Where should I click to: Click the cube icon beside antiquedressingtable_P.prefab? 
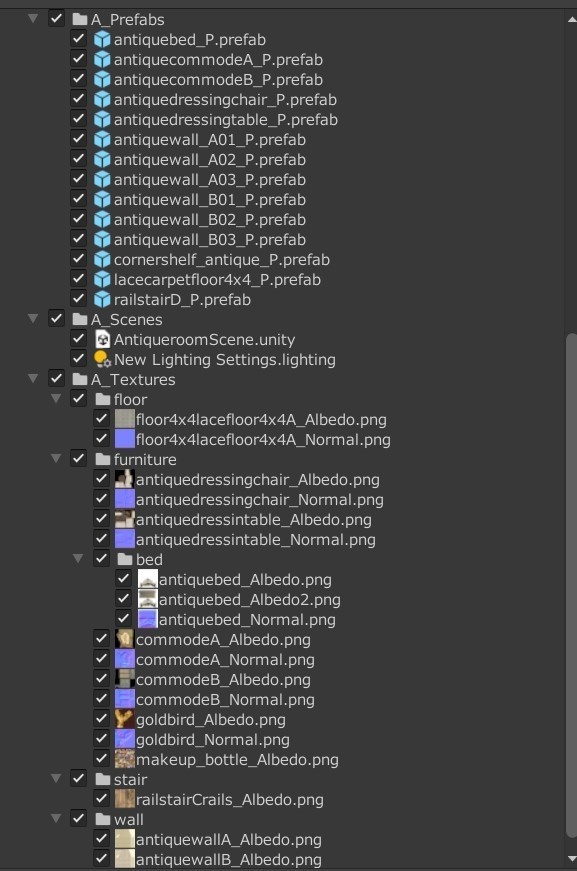coord(102,119)
